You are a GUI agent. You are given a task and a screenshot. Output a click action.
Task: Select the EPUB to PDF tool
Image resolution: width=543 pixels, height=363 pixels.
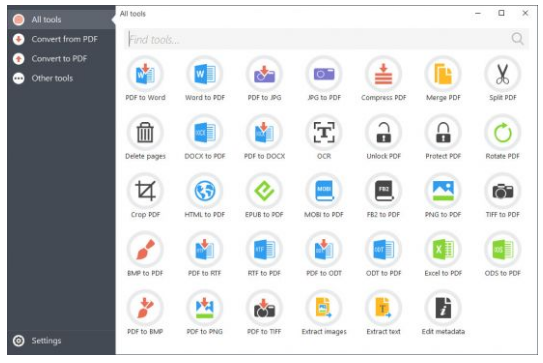(264, 191)
